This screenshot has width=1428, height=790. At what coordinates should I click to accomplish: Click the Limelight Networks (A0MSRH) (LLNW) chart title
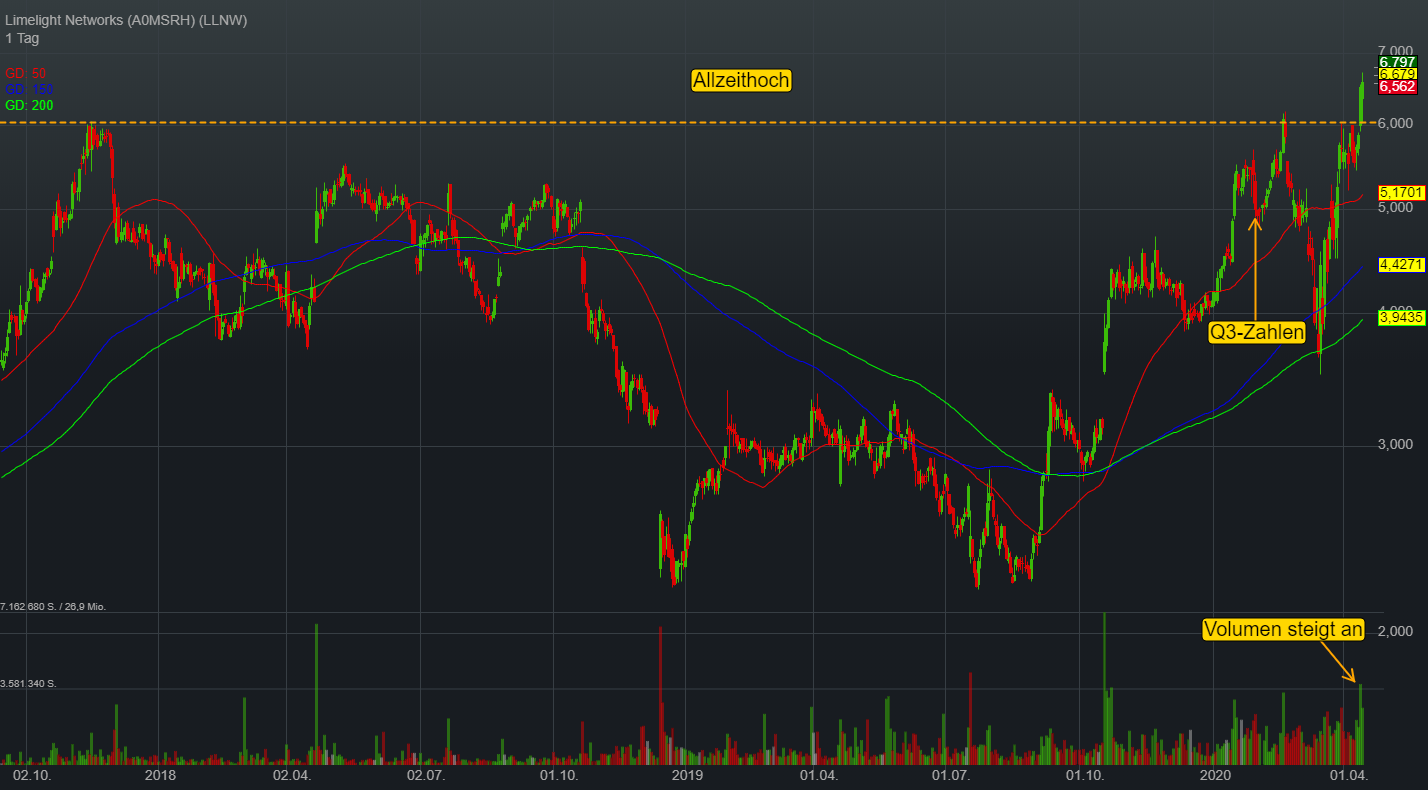pos(126,20)
